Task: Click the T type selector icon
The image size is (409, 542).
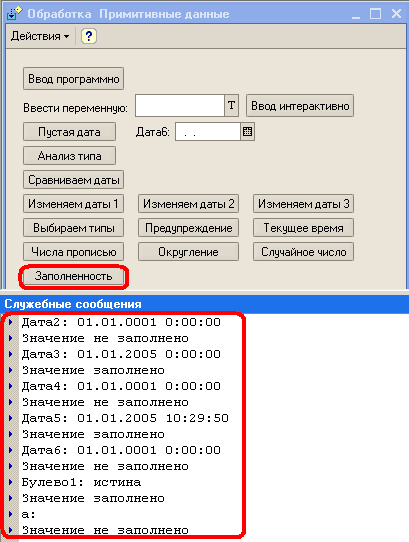Action: pos(231,105)
